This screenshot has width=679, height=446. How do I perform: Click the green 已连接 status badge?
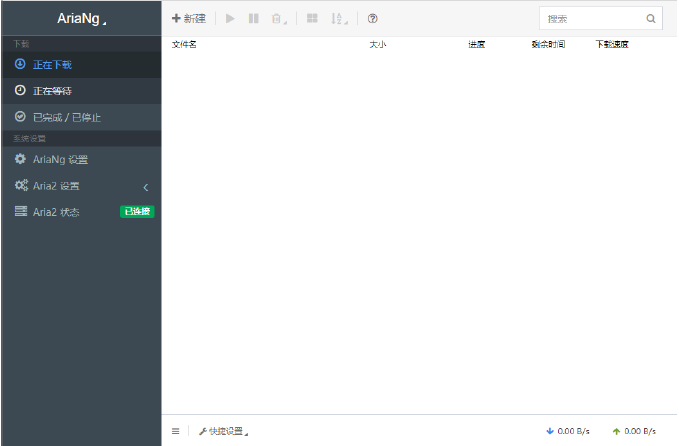point(137,212)
